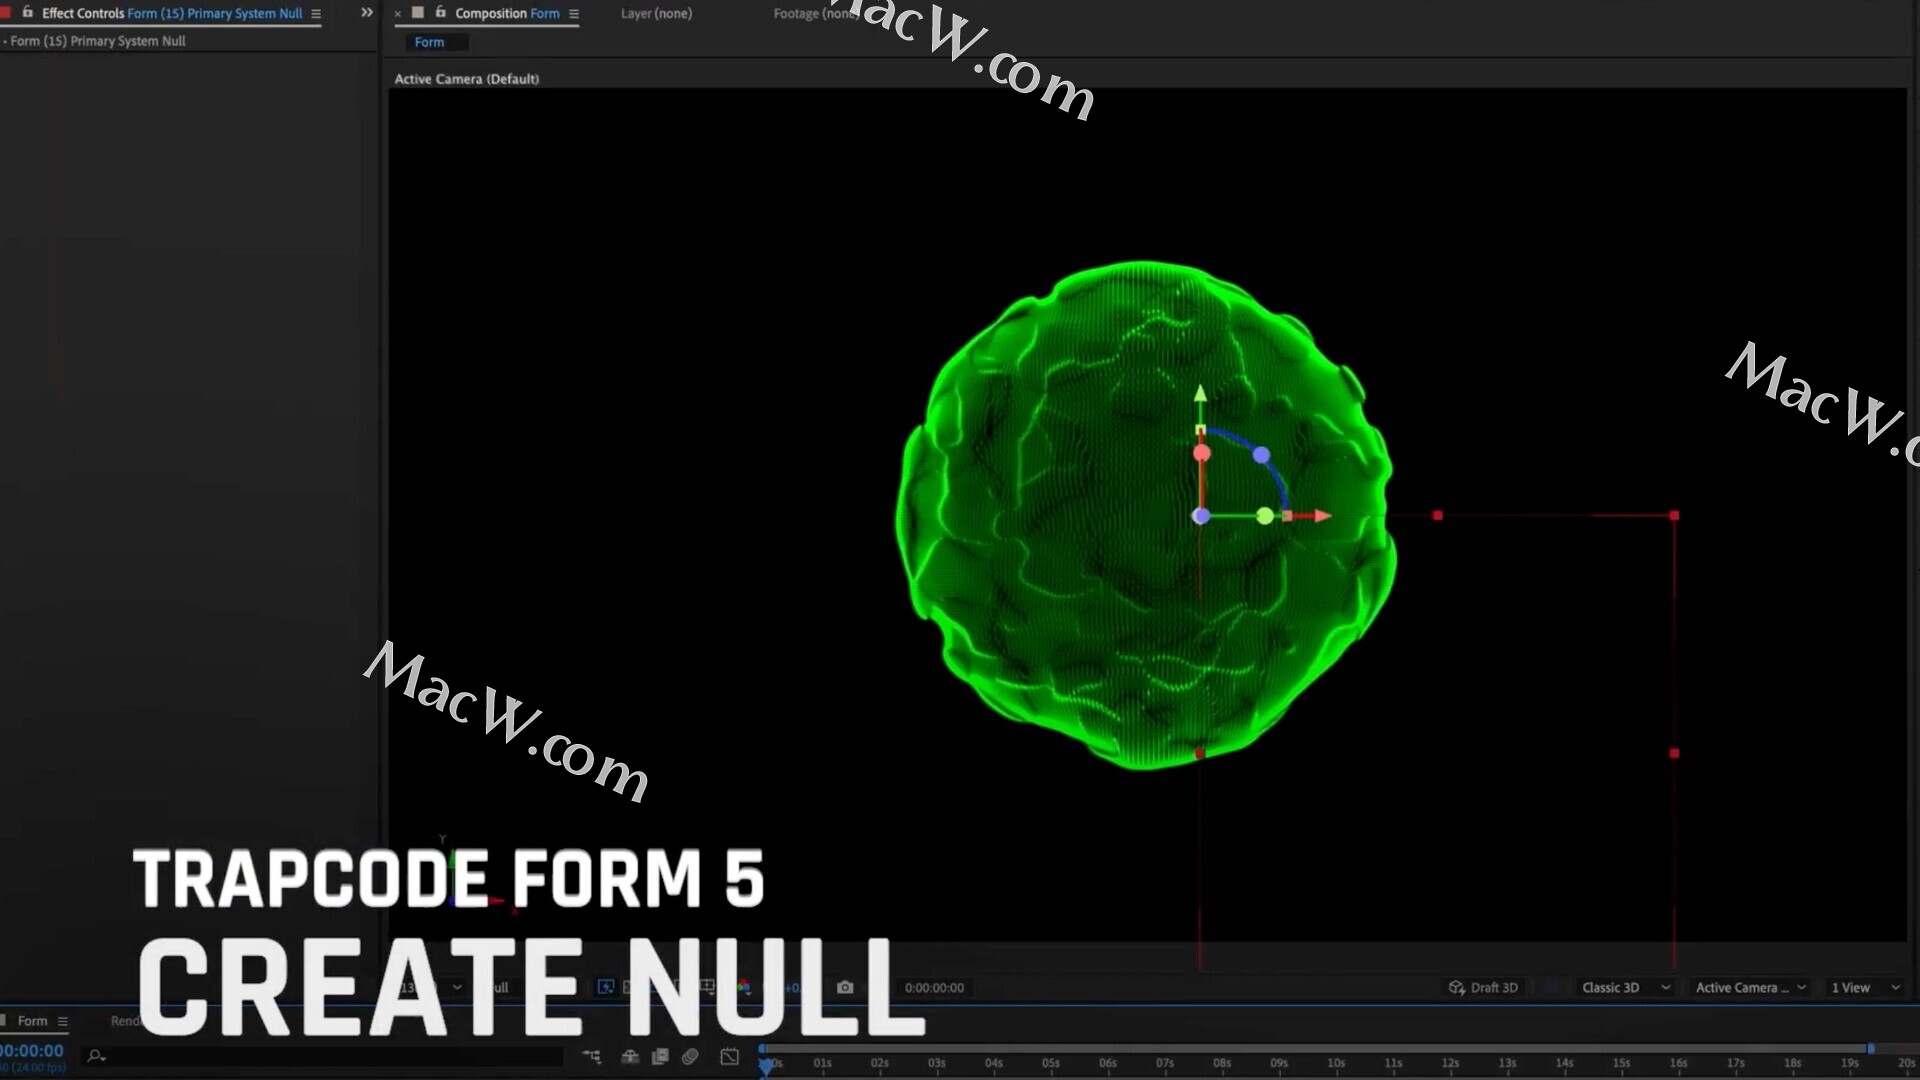Click the blue Z-axis dot at gizmo origin
The height and width of the screenshot is (1080, 1920).
(x=1201, y=516)
